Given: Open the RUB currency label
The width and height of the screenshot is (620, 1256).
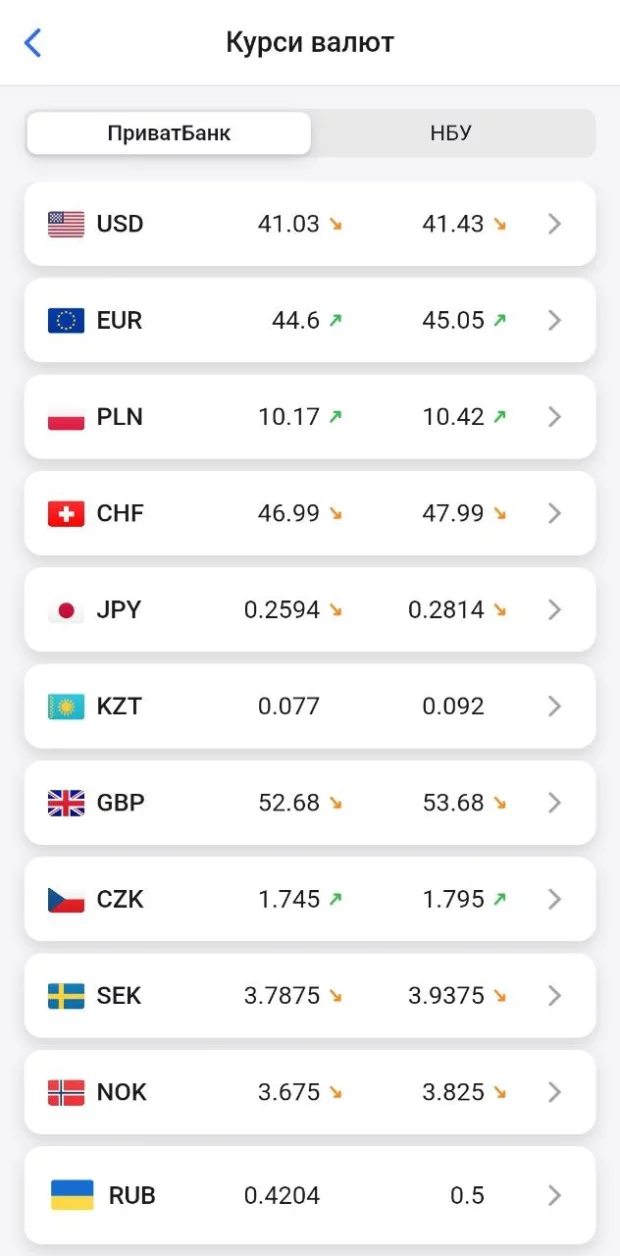Looking at the screenshot, I should click(x=132, y=1195).
